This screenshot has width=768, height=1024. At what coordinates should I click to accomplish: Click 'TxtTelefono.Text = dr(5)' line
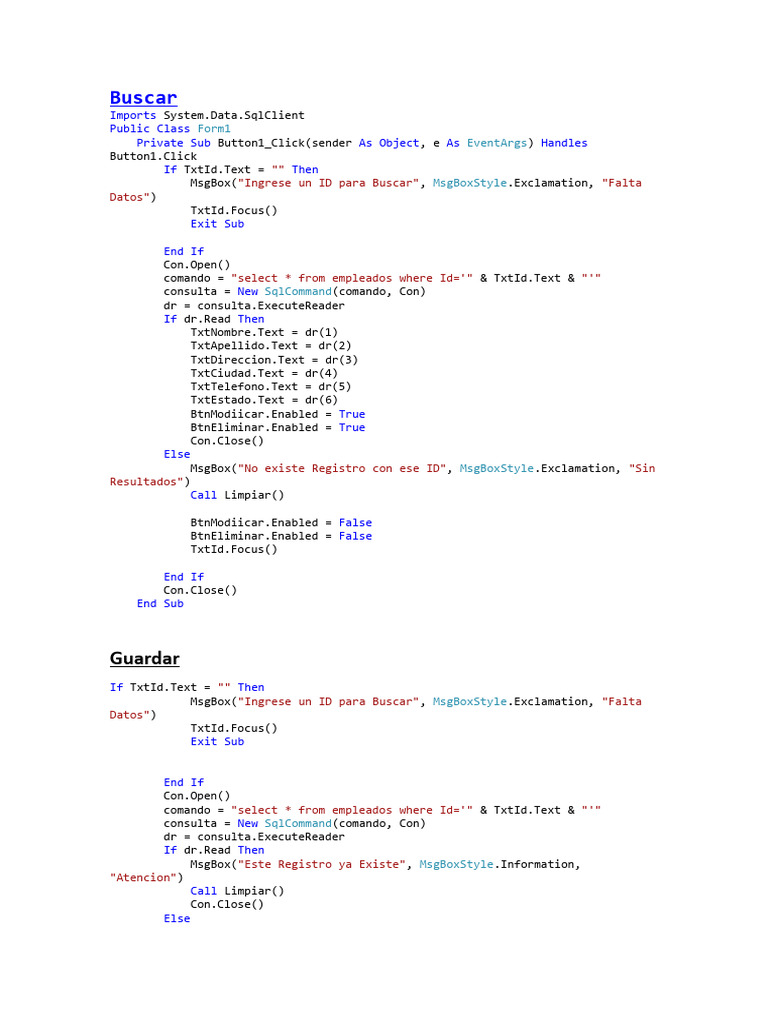point(271,387)
